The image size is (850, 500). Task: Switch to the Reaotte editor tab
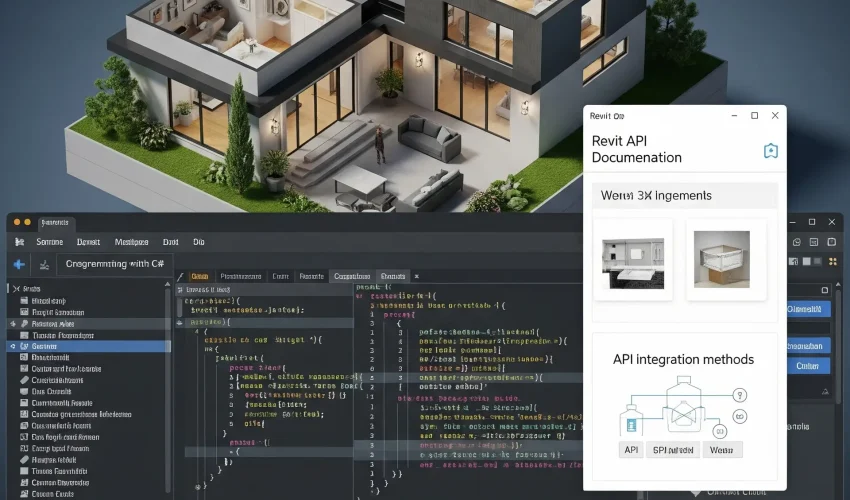(311, 277)
